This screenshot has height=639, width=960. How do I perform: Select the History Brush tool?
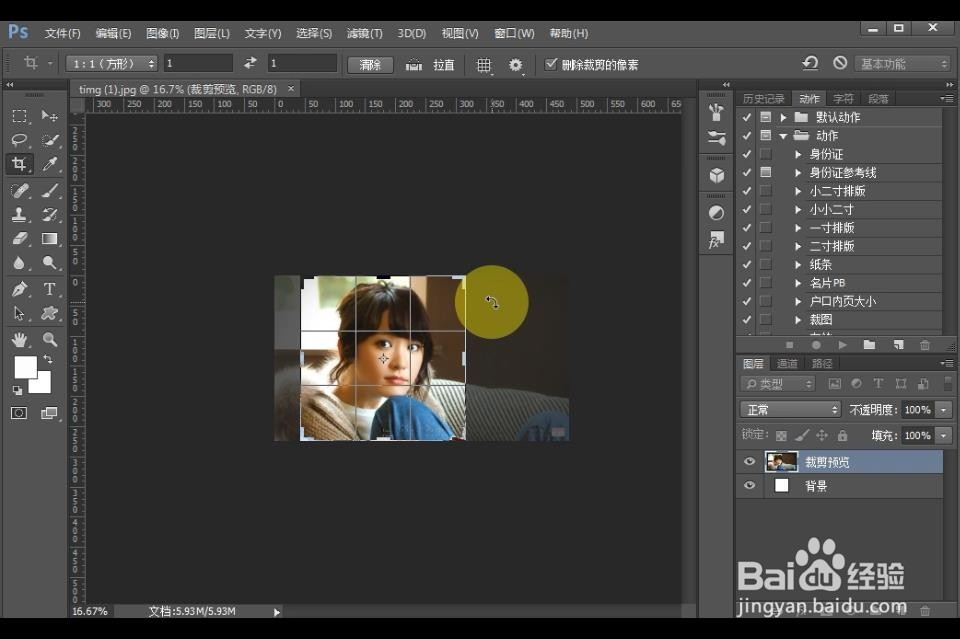point(50,214)
